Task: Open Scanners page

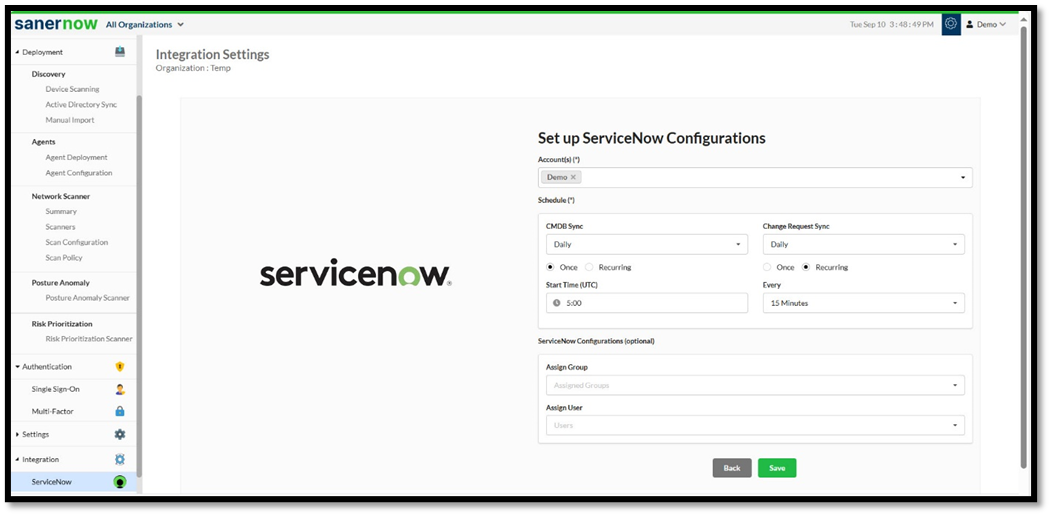Action: click(x=60, y=227)
